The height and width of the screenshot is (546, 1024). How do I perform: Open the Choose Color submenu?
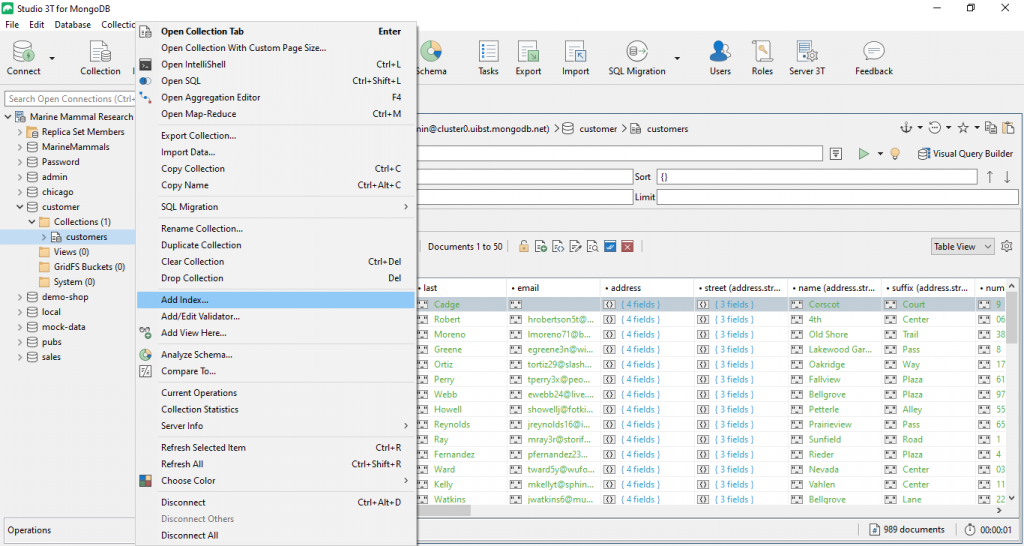276,480
